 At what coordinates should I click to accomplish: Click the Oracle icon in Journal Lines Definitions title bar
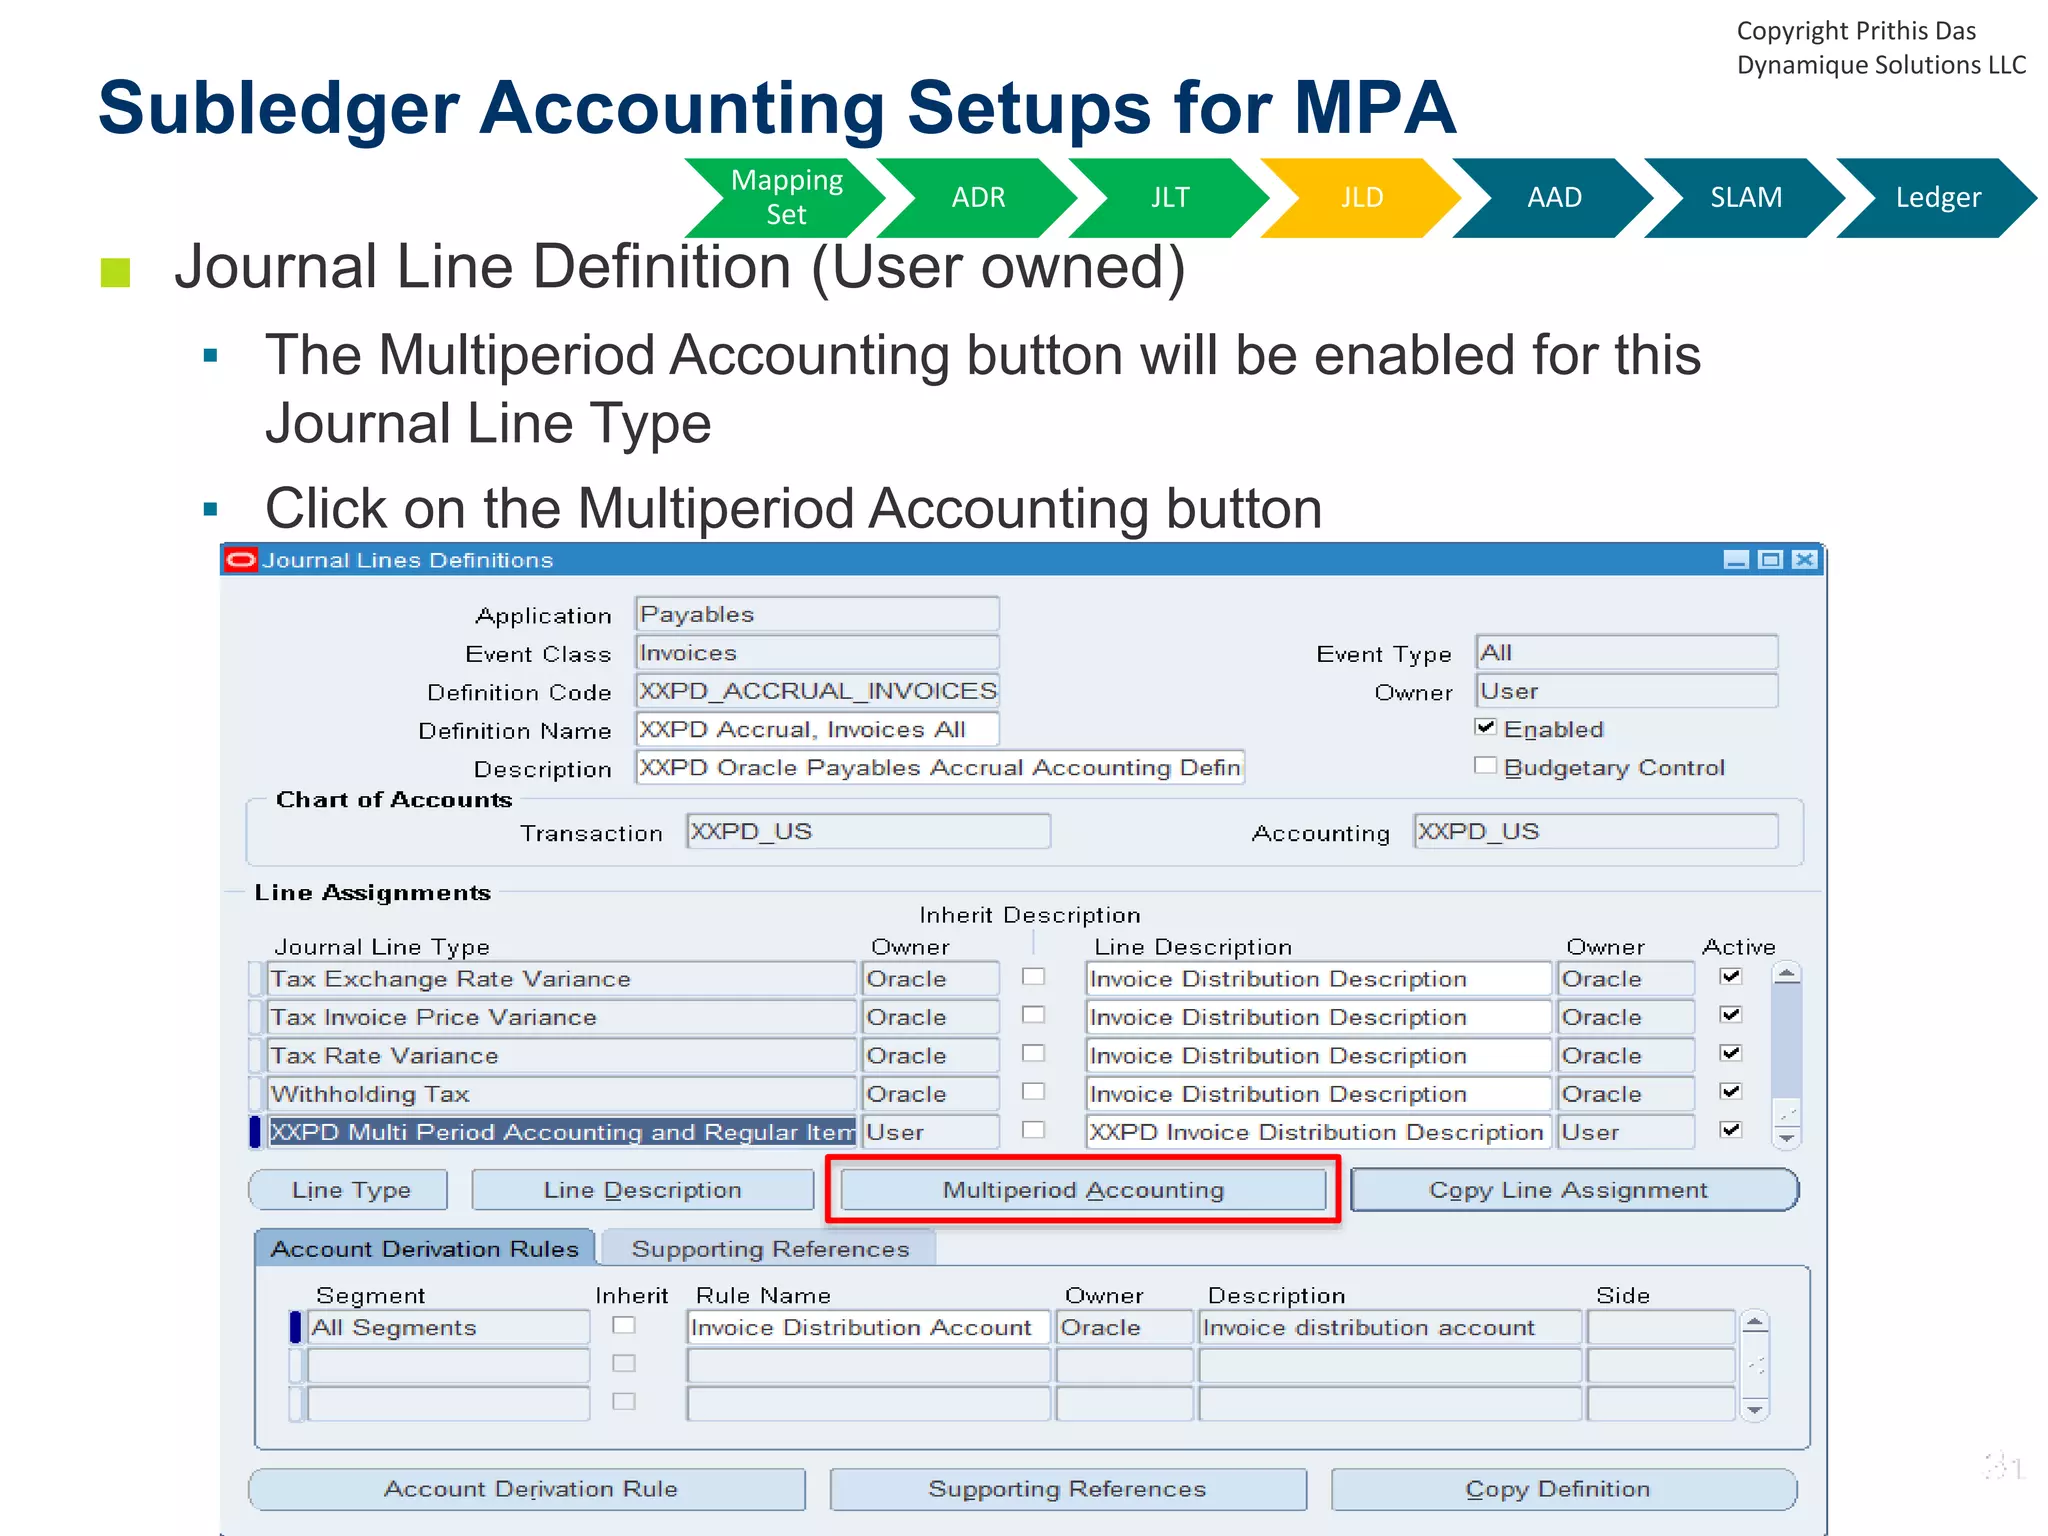(240, 559)
